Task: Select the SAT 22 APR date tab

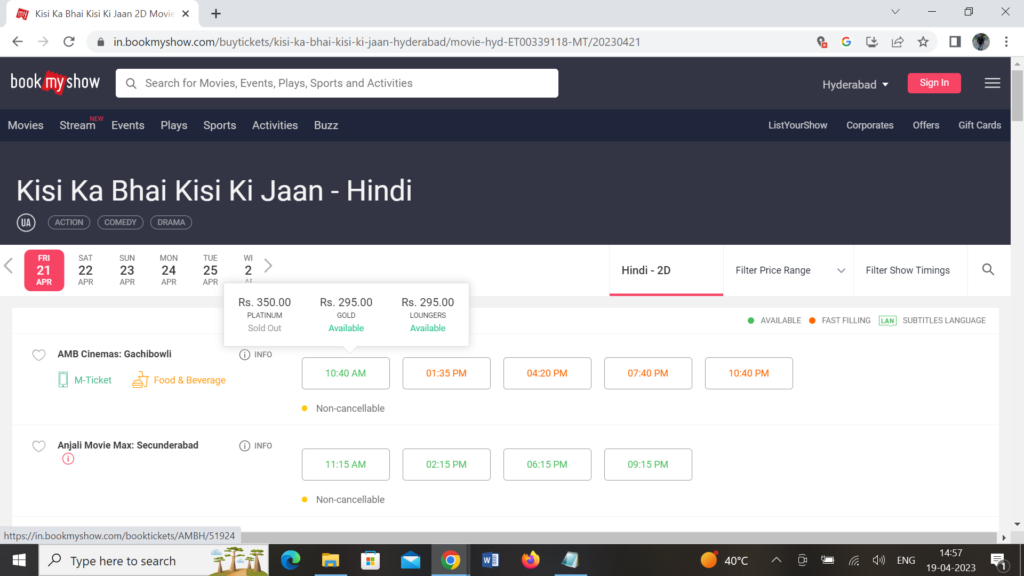Action: coord(86,270)
